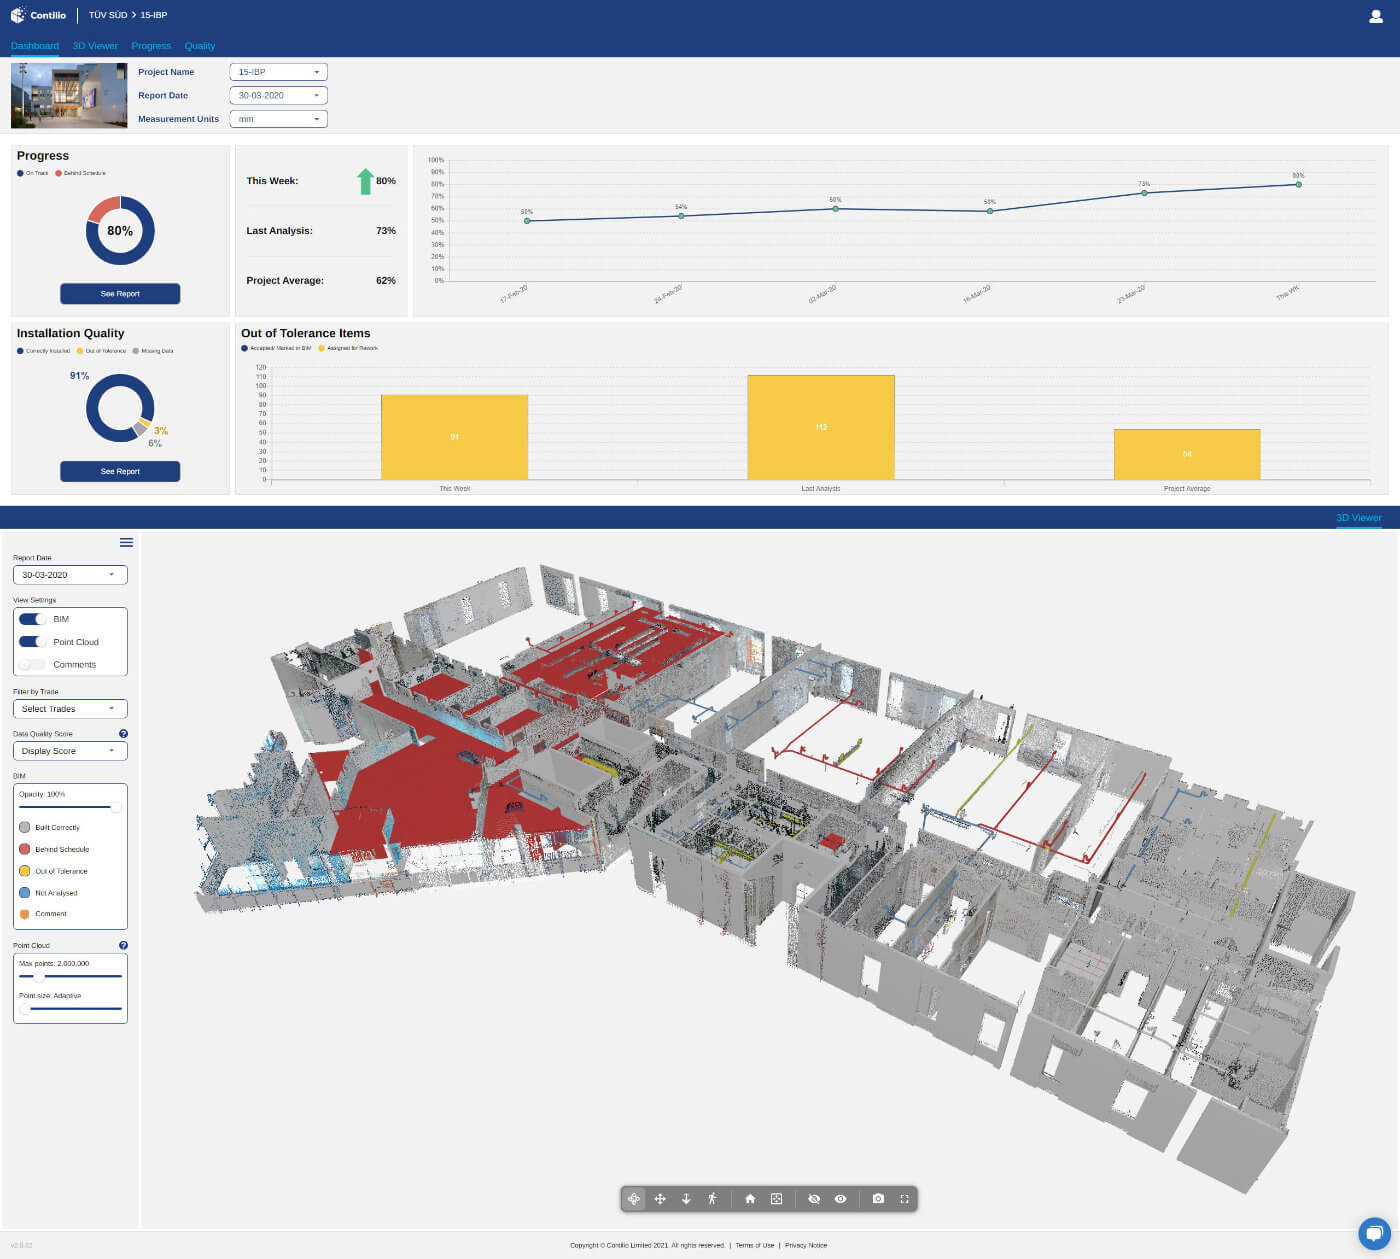This screenshot has width=1400, height=1259.
Task: Disable the Point Cloud toggle
Action: [31, 641]
